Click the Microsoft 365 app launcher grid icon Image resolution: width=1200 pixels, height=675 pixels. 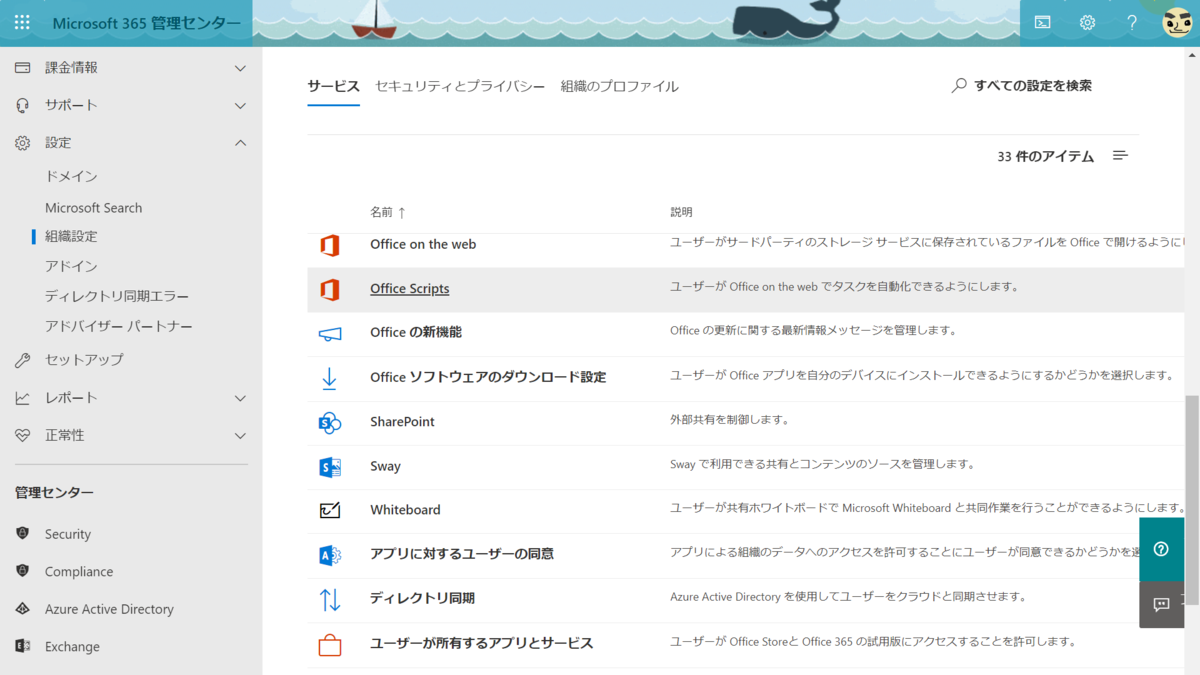pyautogui.click(x=21, y=22)
